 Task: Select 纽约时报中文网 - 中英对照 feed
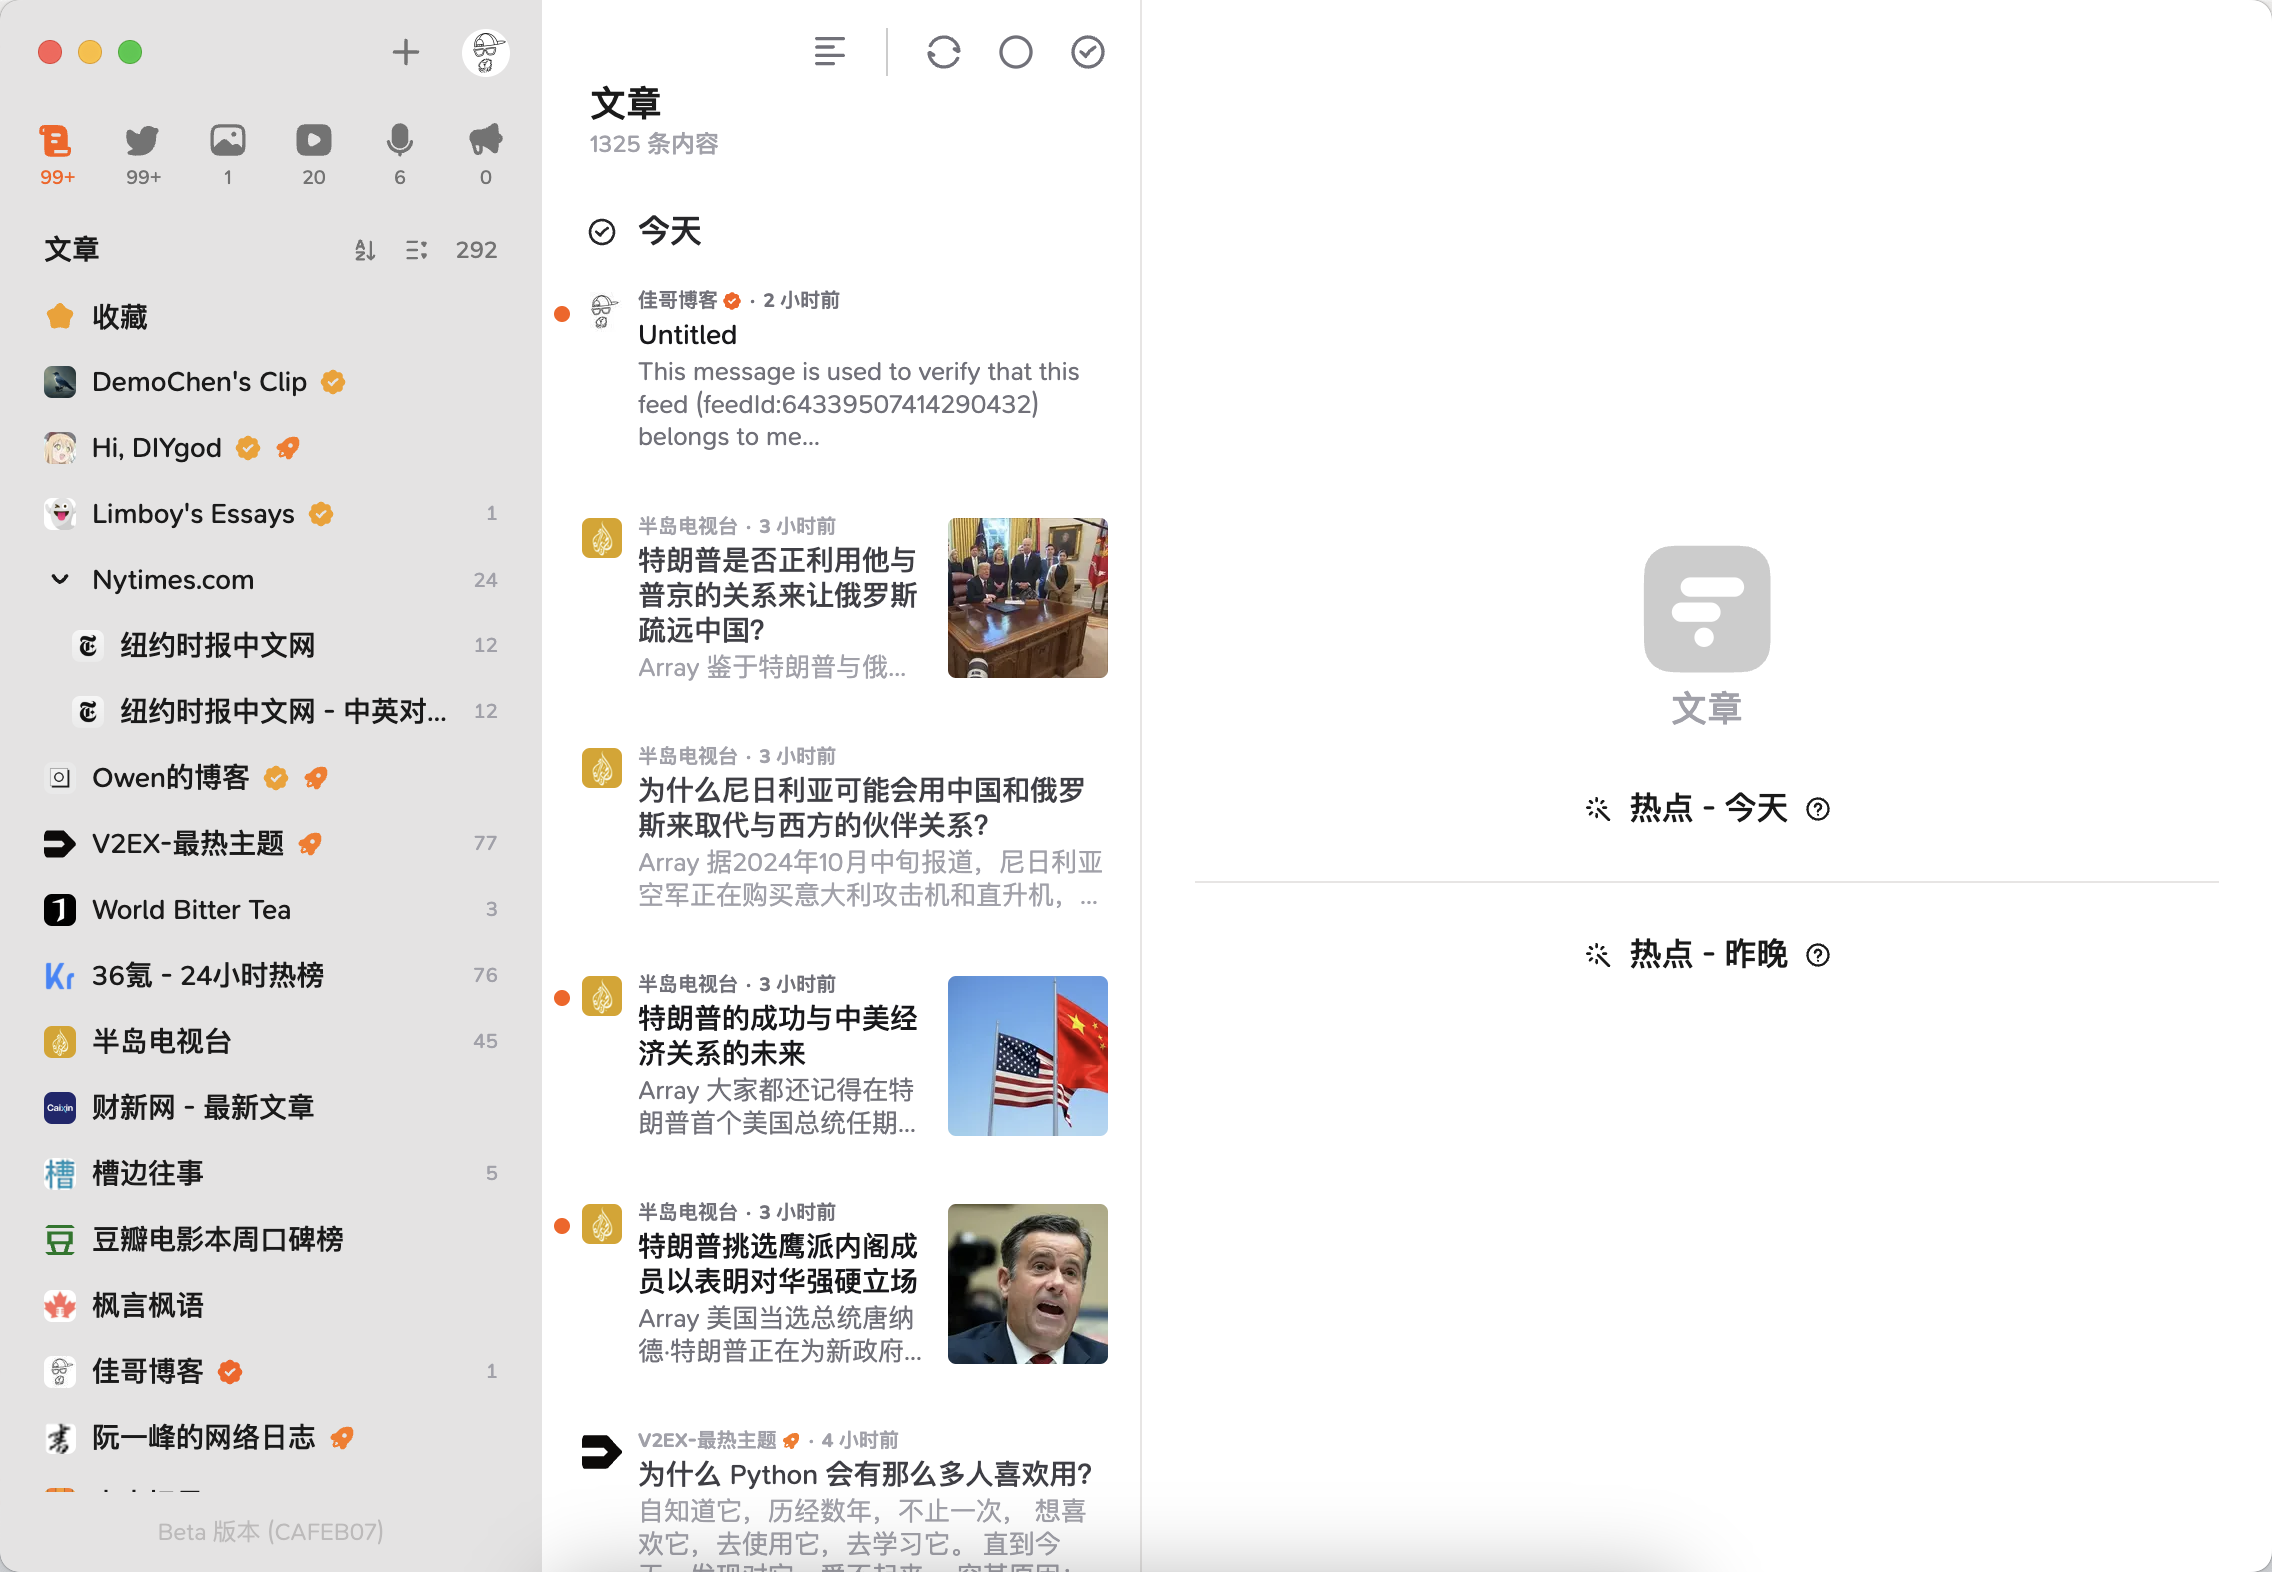point(270,712)
